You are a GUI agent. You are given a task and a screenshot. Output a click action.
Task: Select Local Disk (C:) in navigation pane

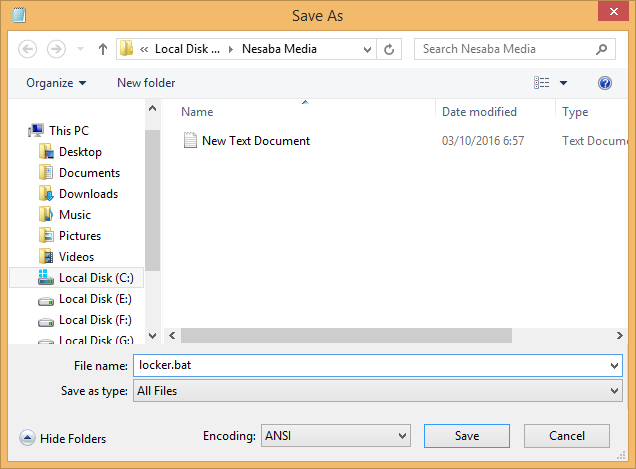pyautogui.click(x=96, y=278)
